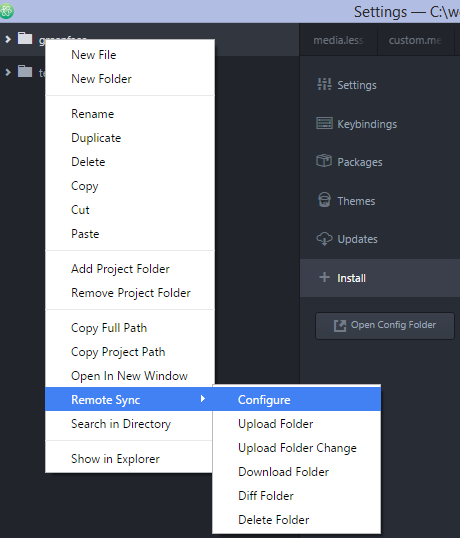
Task: Open the Remote Sync submenu arrow
Action: tap(203, 398)
